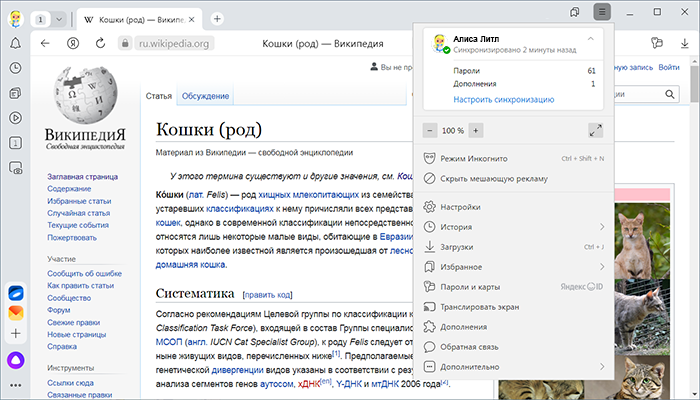Click the ru.wikipedia.org address field
The height and width of the screenshot is (400, 700).
pyautogui.click(x=174, y=43)
